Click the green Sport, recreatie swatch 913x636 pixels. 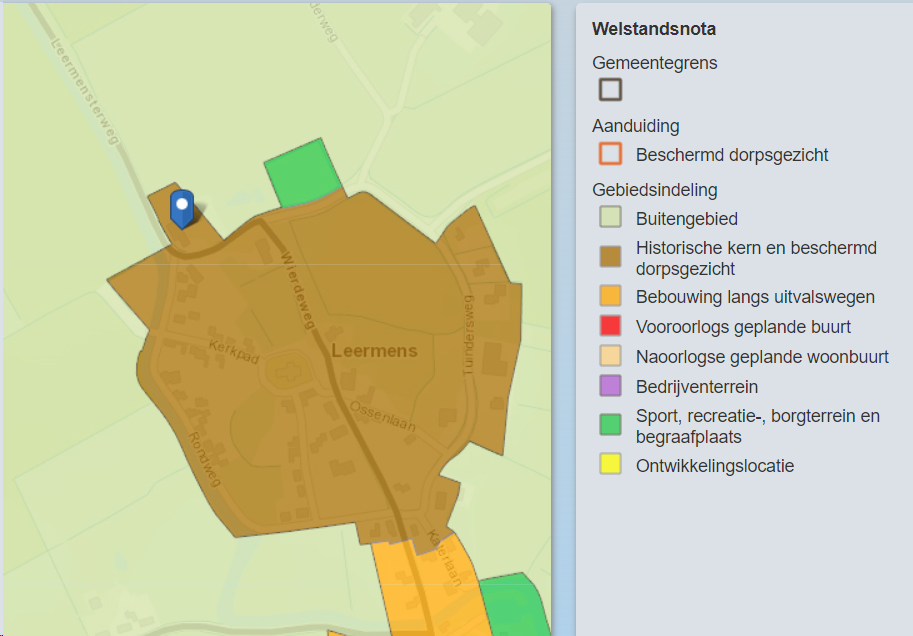coord(610,425)
